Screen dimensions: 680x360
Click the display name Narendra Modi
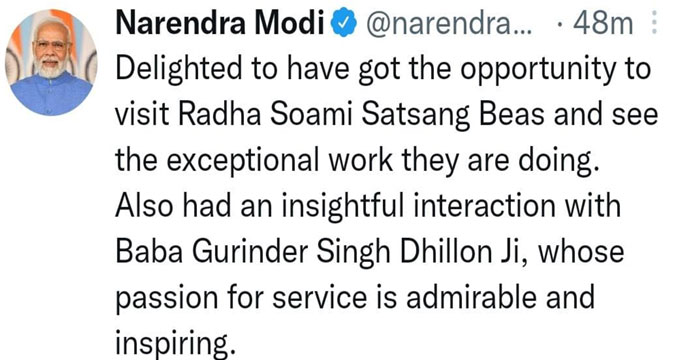click(x=220, y=23)
